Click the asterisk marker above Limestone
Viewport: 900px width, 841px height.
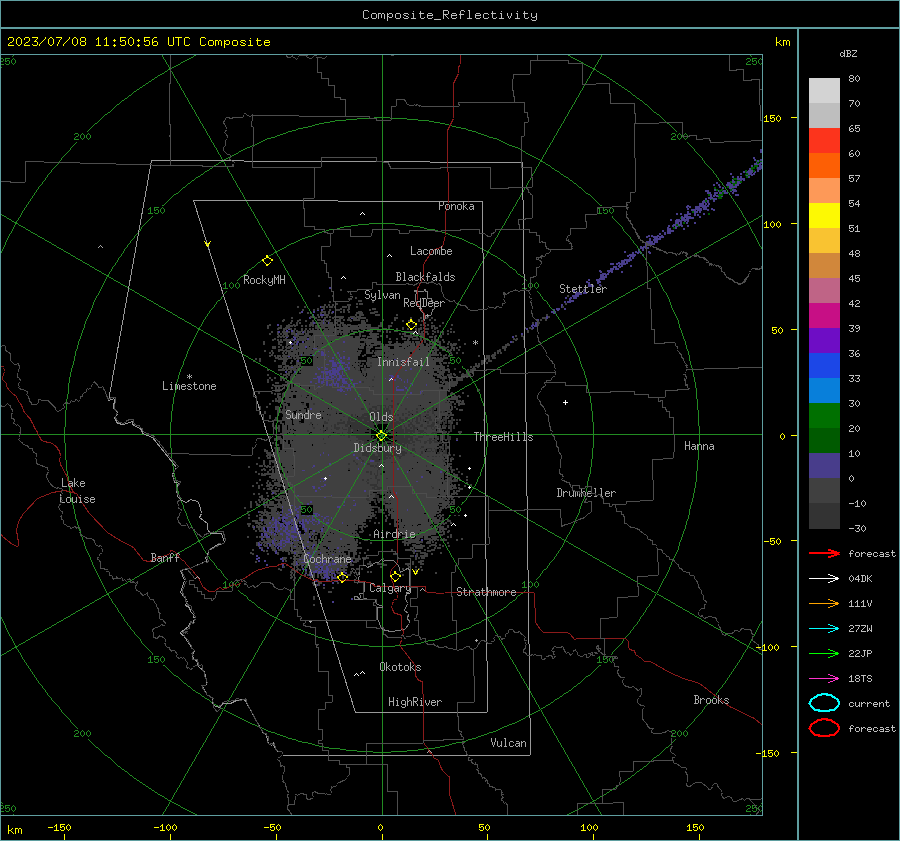point(189,377)
